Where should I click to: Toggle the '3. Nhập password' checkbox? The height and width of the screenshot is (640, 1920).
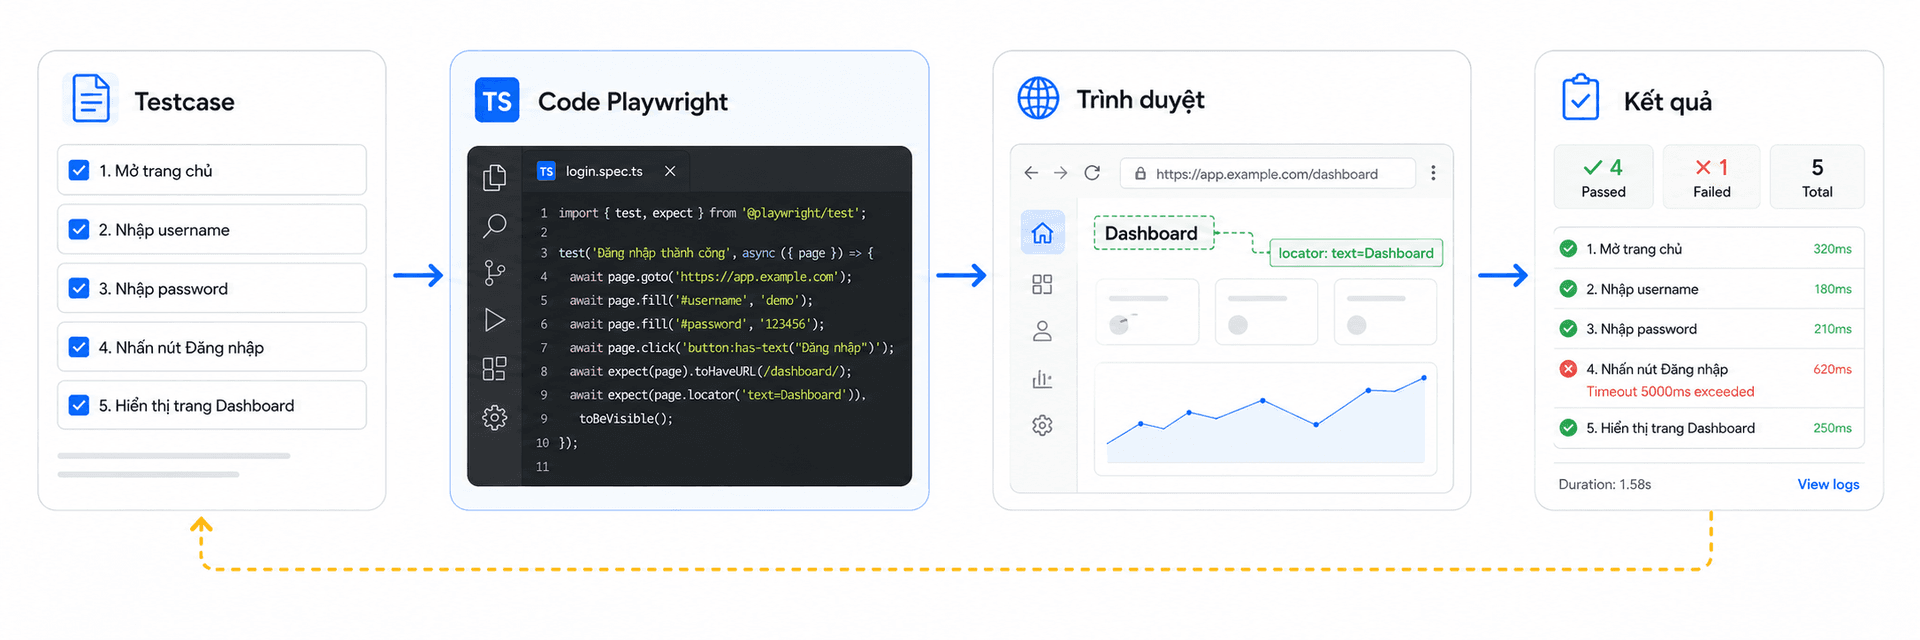79,288
